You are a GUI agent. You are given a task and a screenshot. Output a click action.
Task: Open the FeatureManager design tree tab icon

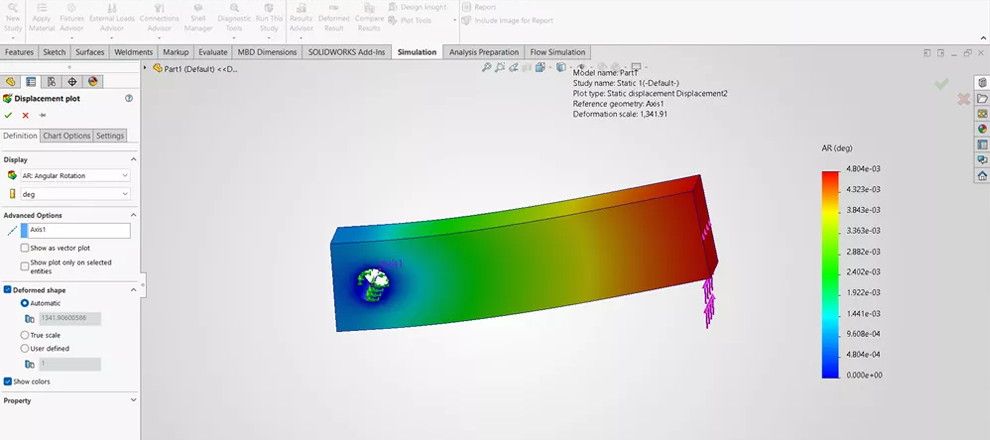pyautogui.click(x=9, y=81)
